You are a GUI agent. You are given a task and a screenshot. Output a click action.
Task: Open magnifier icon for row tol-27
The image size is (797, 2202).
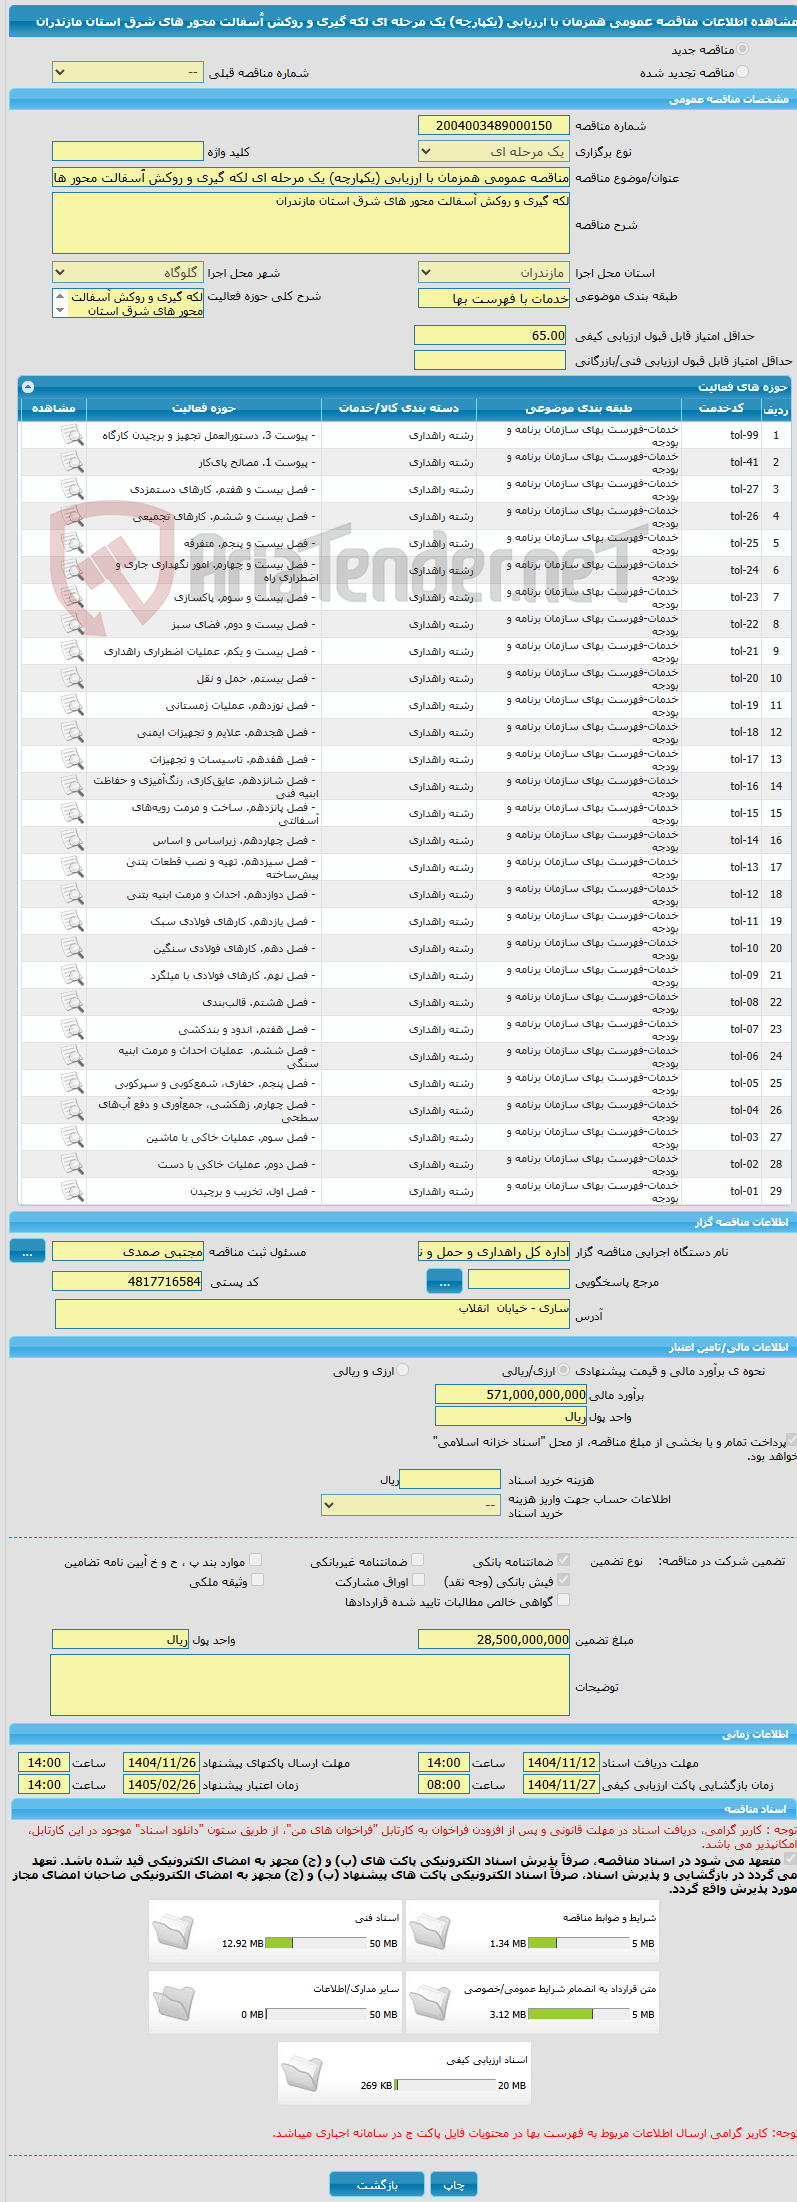72,489
